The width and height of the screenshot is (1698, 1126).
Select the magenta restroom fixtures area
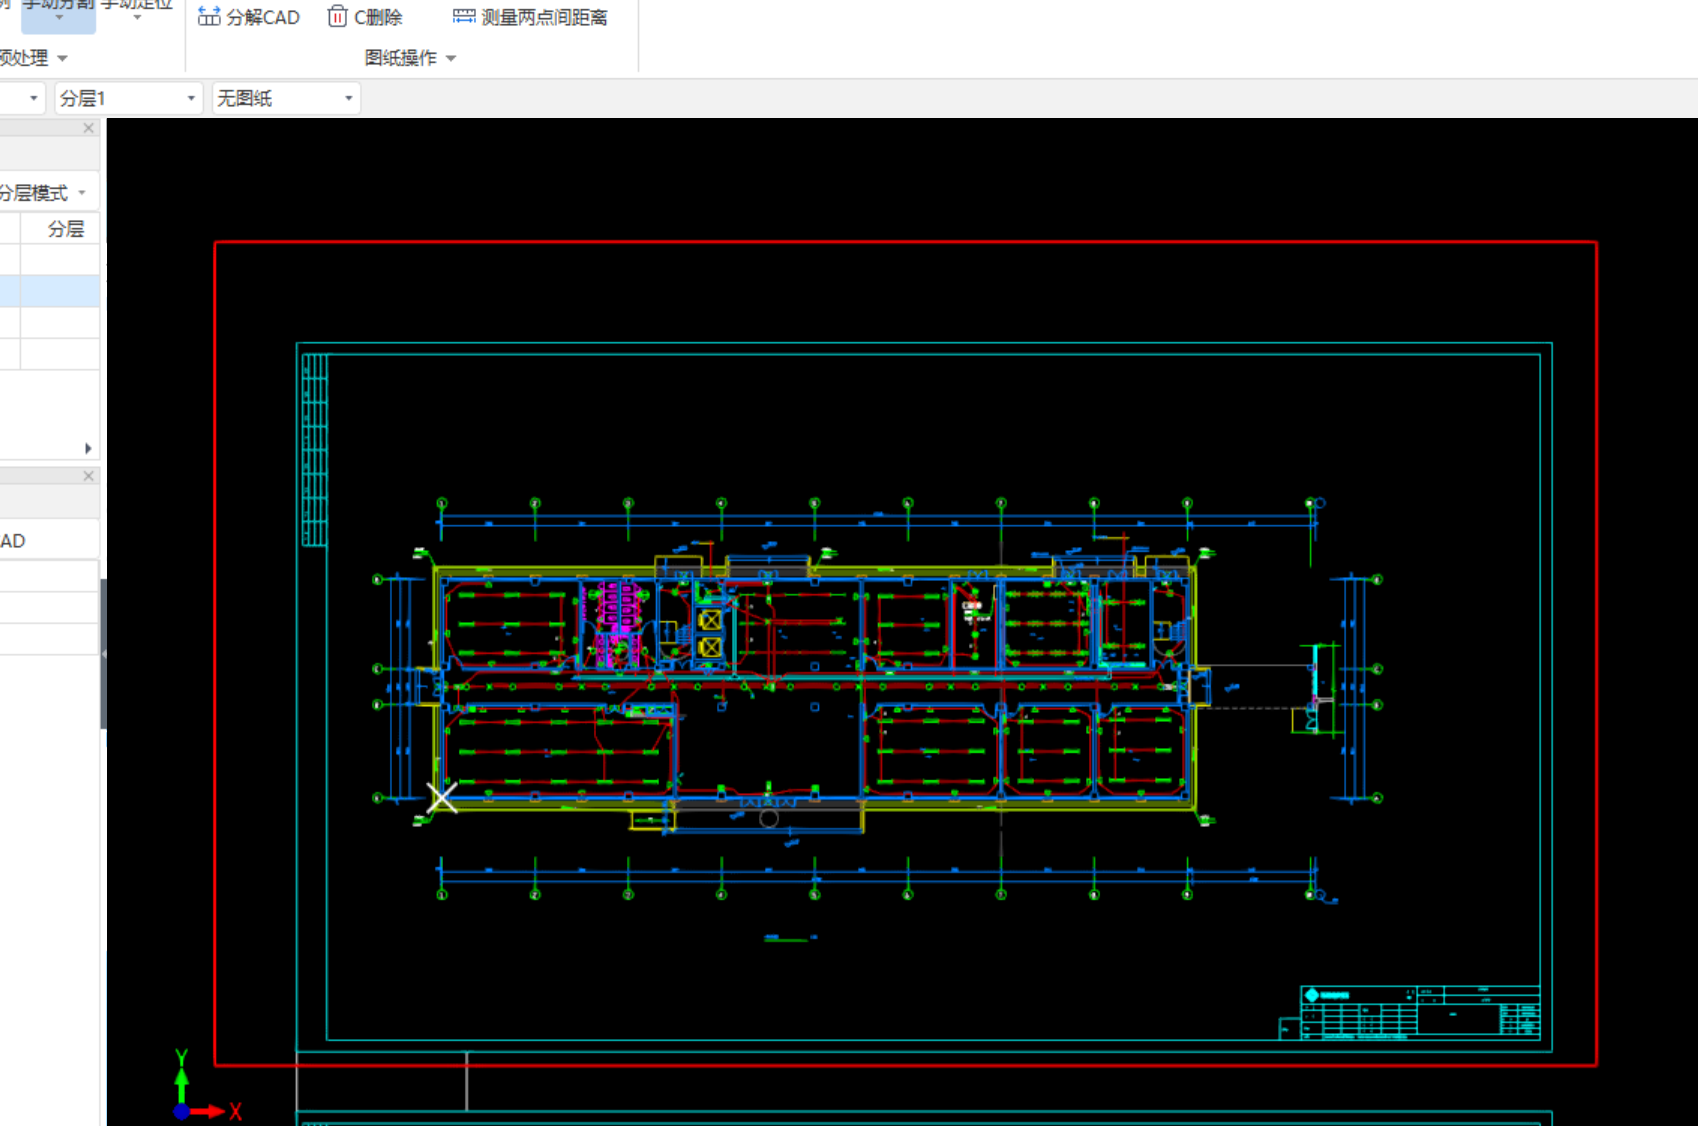point(618,624)
